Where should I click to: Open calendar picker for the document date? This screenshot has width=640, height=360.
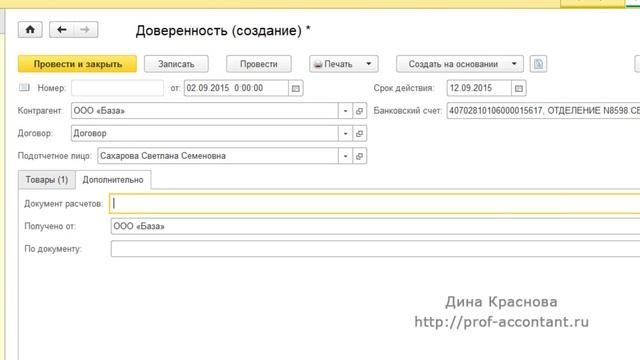click(296, 88)
